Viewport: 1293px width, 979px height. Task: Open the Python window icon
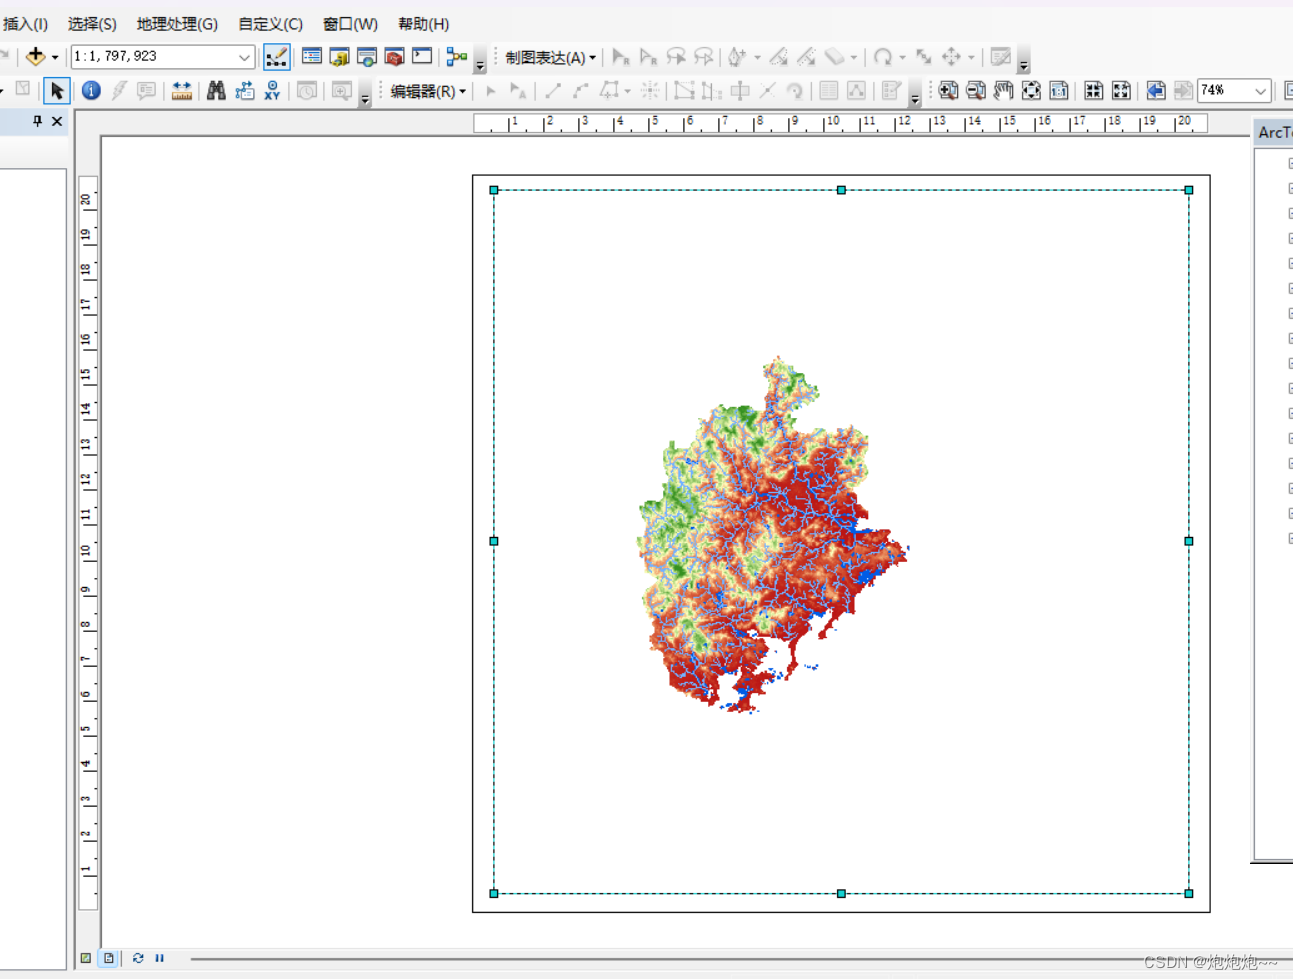tap(422, 57)
